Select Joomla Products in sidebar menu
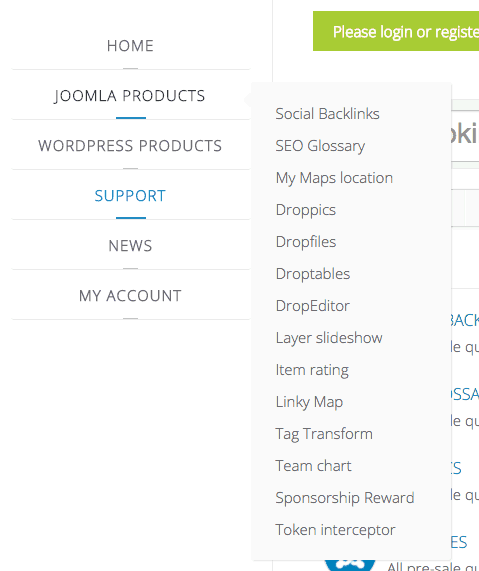Image resolution: width=479 pixels, height=571 pixels. [x=130, y=96]
